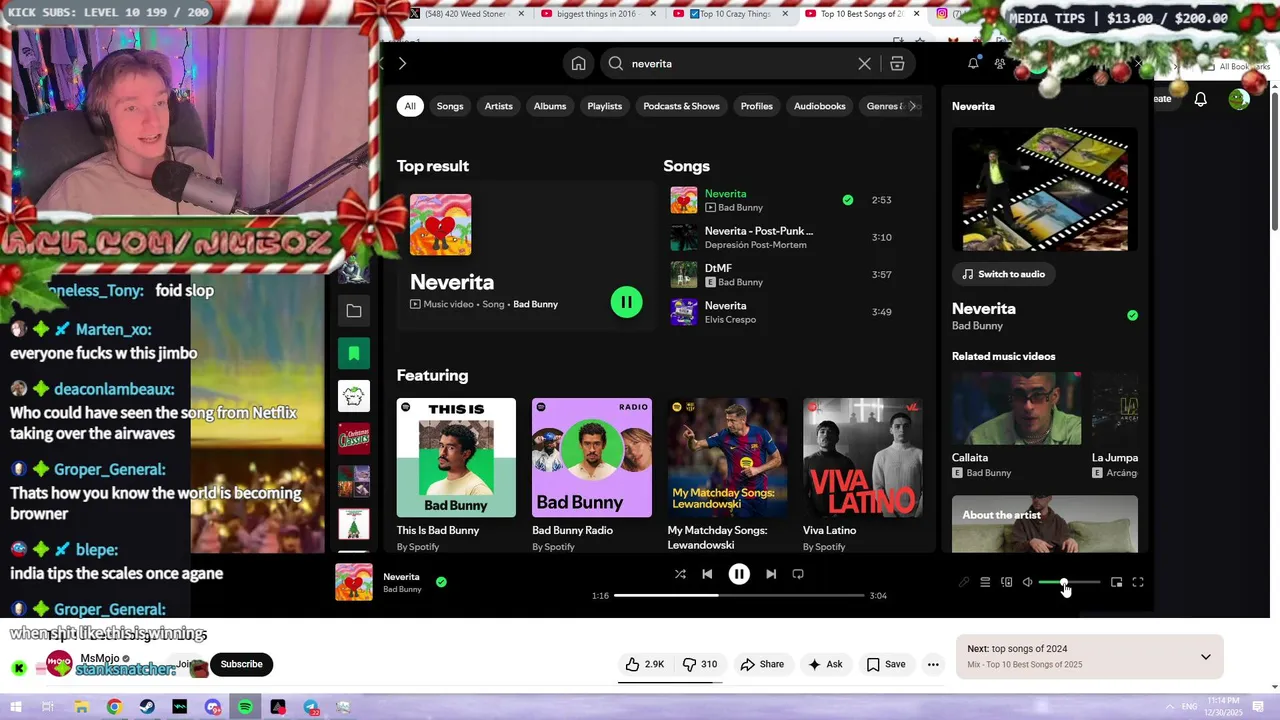The image size is (1280, 720).
Task: Open Spotify notifications bell
Action: point(973,63)
